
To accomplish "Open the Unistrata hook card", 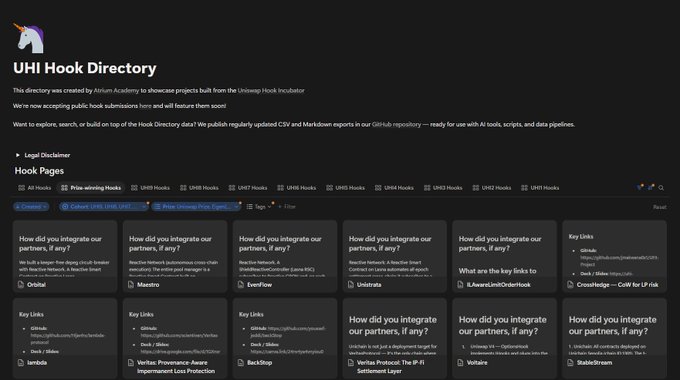I will click(395, 256).
